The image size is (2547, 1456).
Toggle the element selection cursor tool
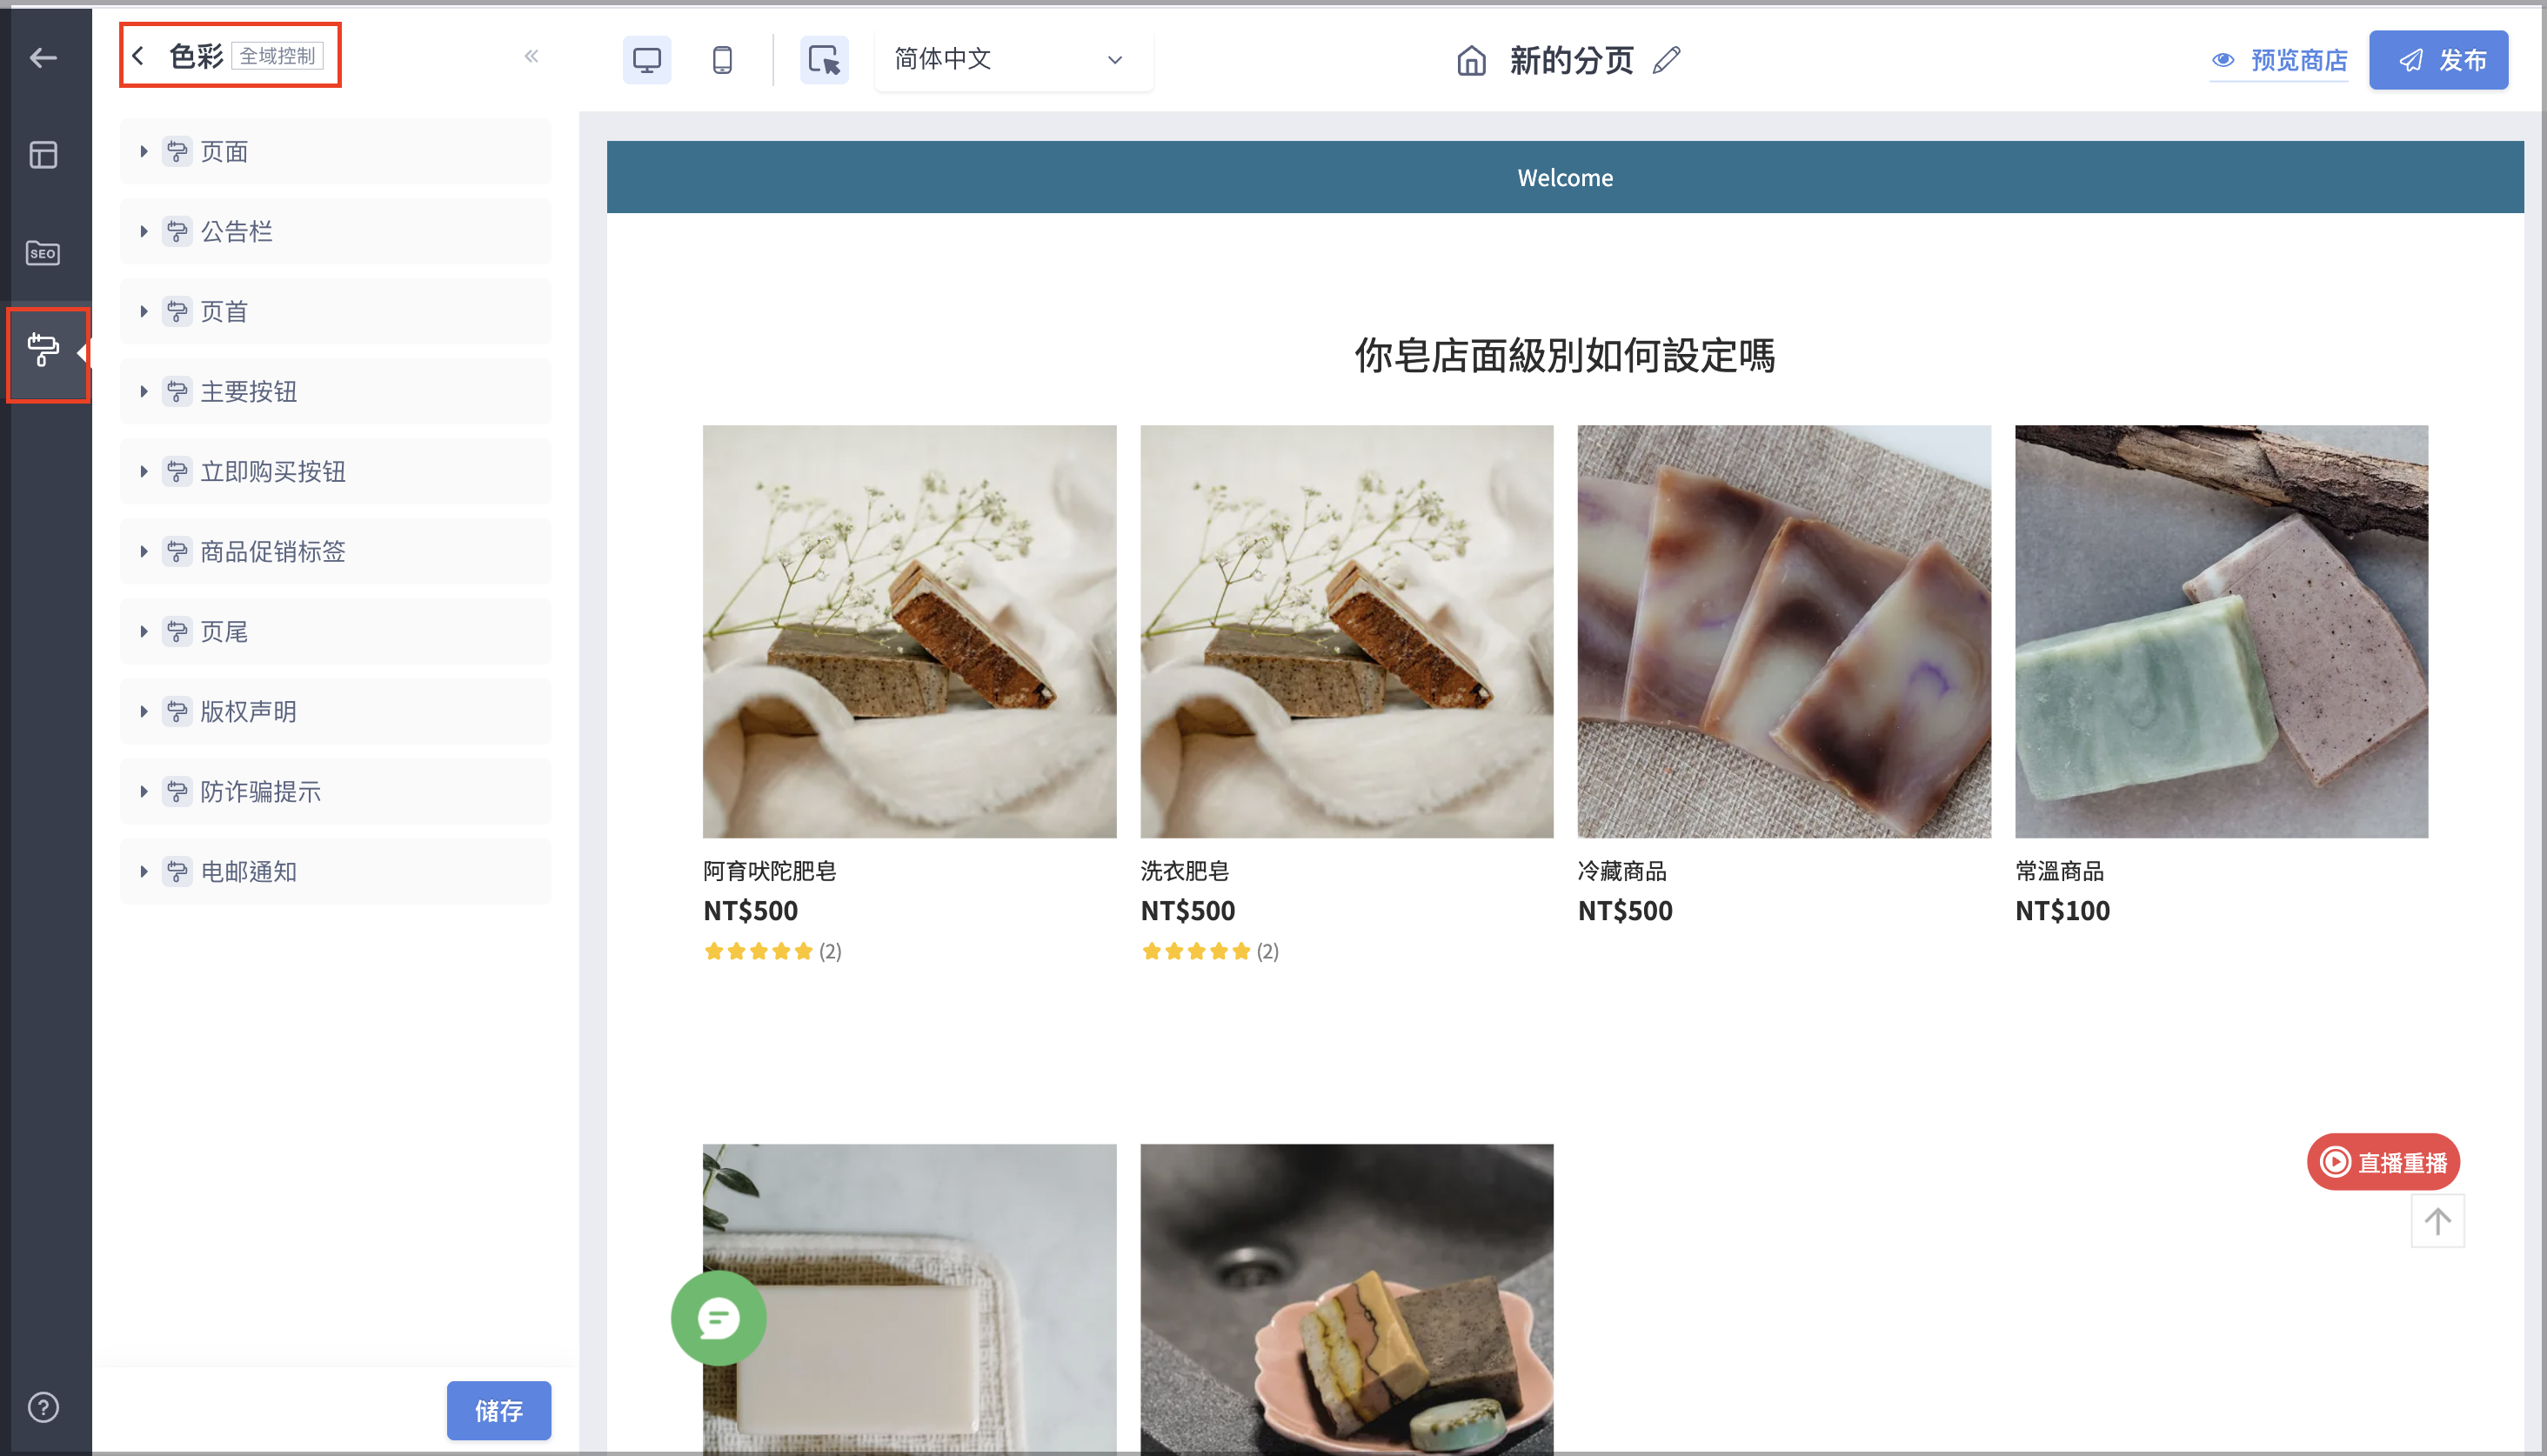[x=824, y=60]
